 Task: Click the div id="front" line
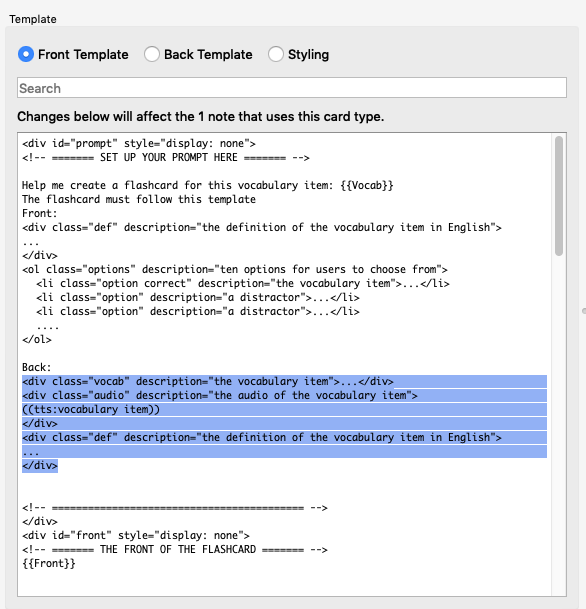click(x=136, y=535)
